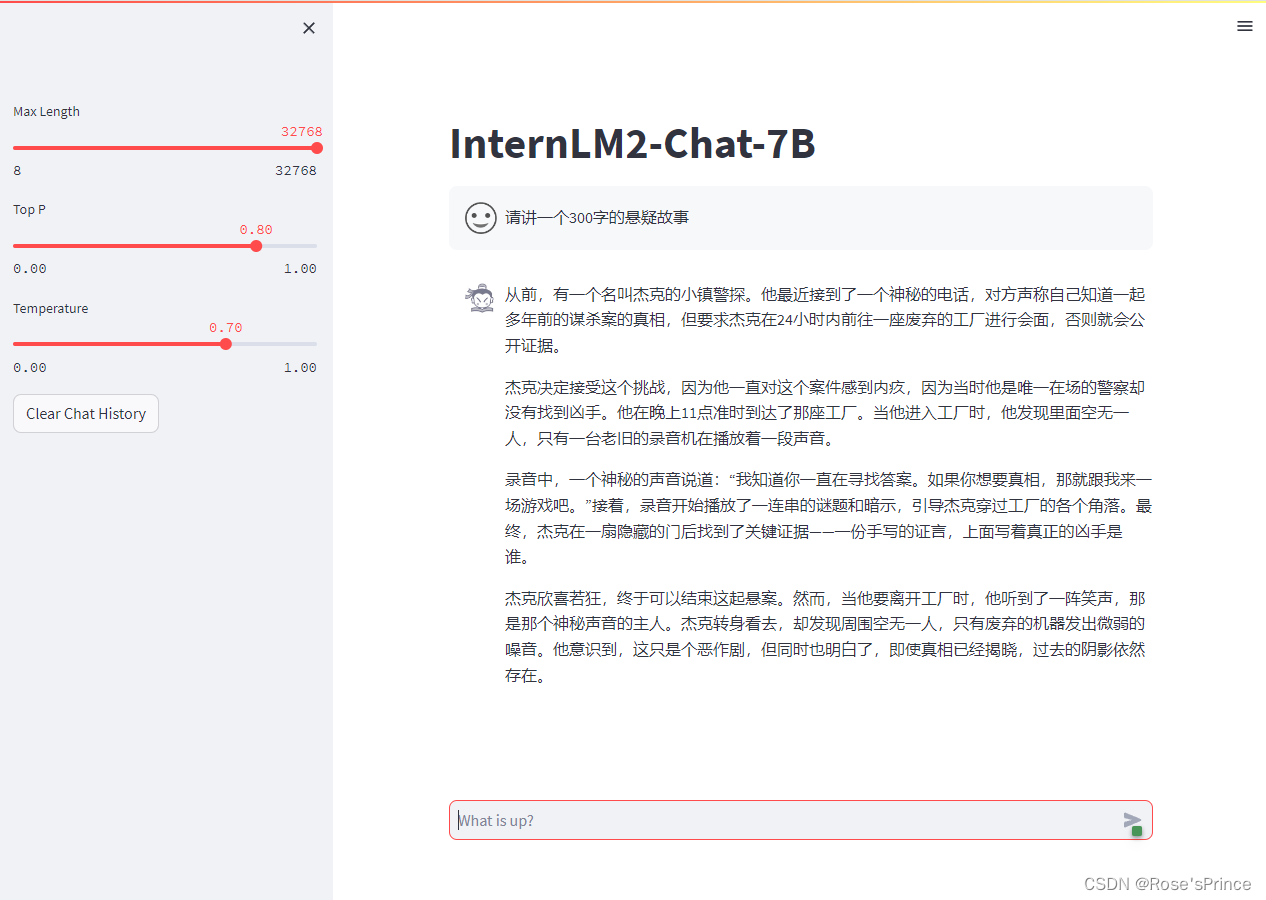Click the Max Length value 32768 in red

302,131
